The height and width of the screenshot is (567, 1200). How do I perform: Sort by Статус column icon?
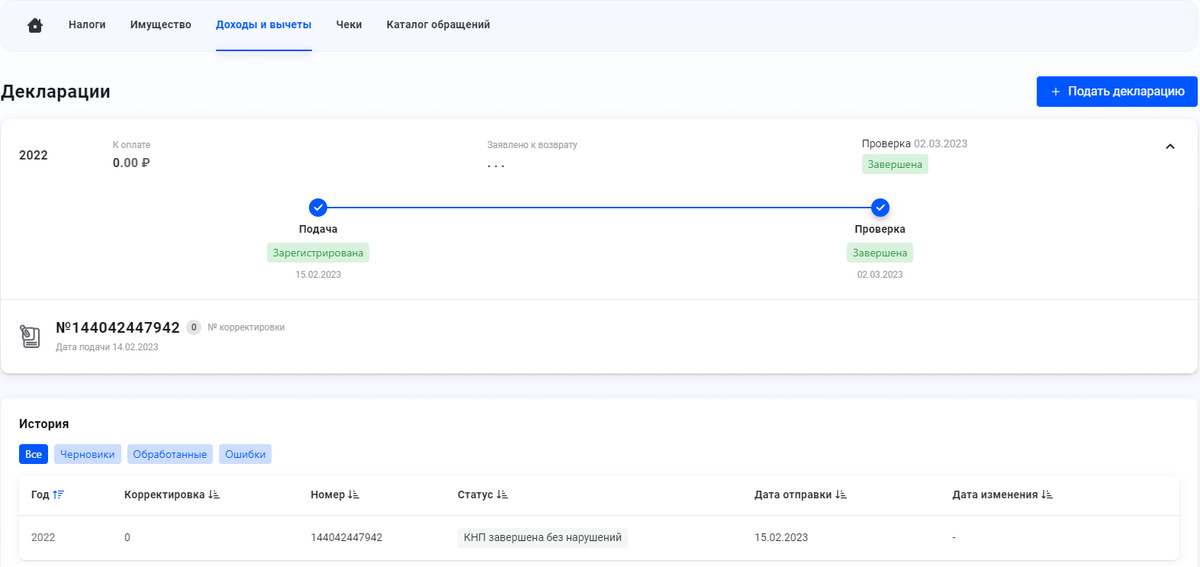point(502,495)
